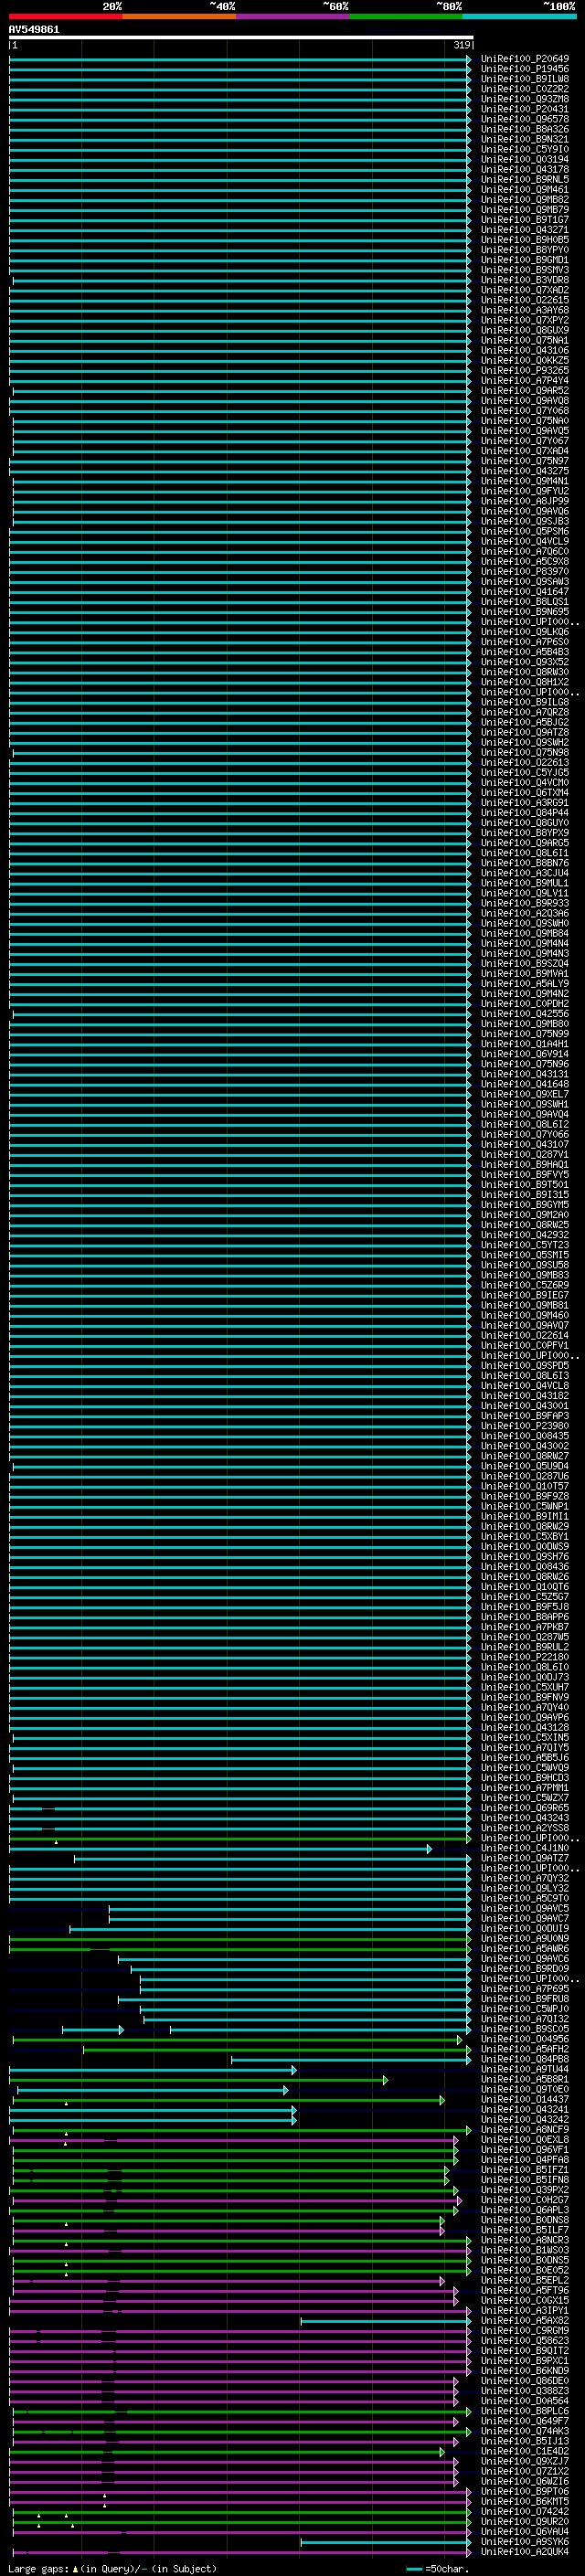The height and width of the screenshot is (2576, 585).
Task: Open hit UniRef100_Q9ATZ7
Action: [x=524, y=1858]
